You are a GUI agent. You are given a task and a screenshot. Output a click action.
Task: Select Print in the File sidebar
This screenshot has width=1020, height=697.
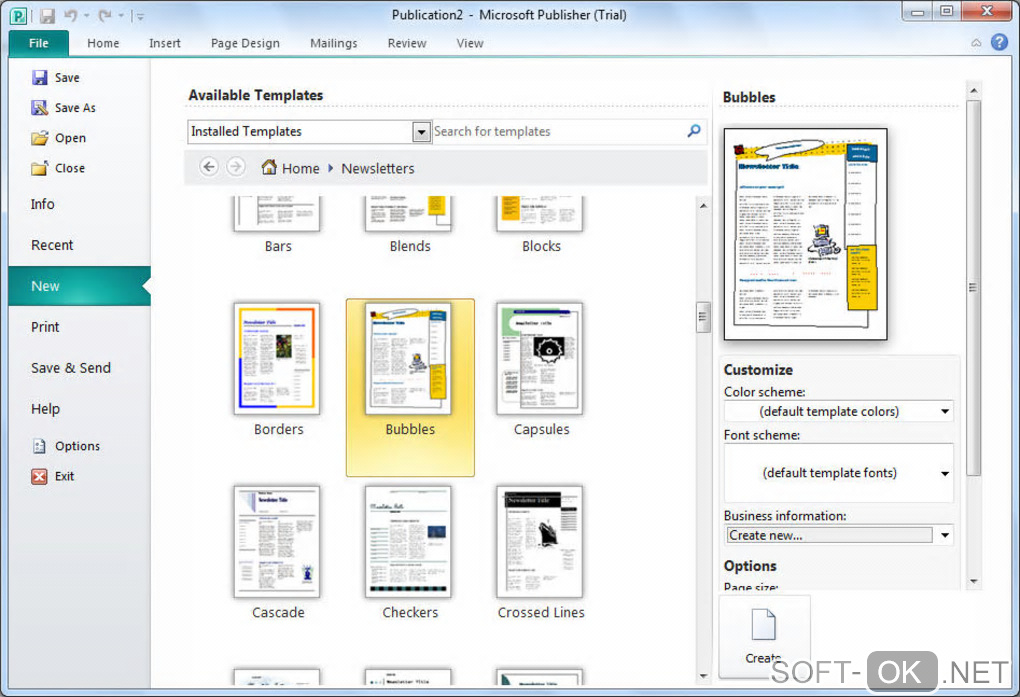click(x=45, y=327)
